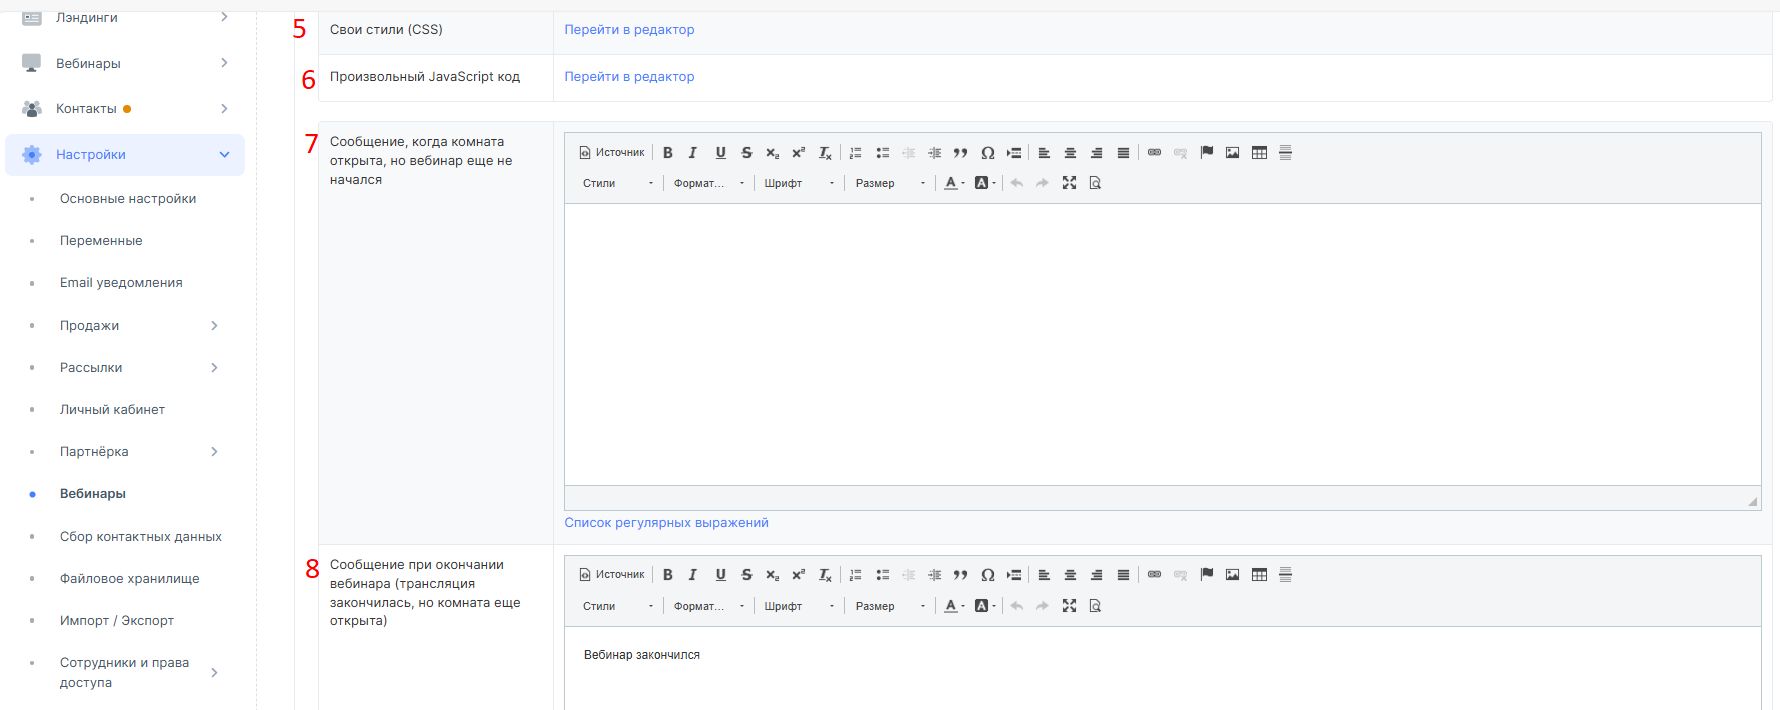Insert block quote in field 8 editor

tap(960, 575)
